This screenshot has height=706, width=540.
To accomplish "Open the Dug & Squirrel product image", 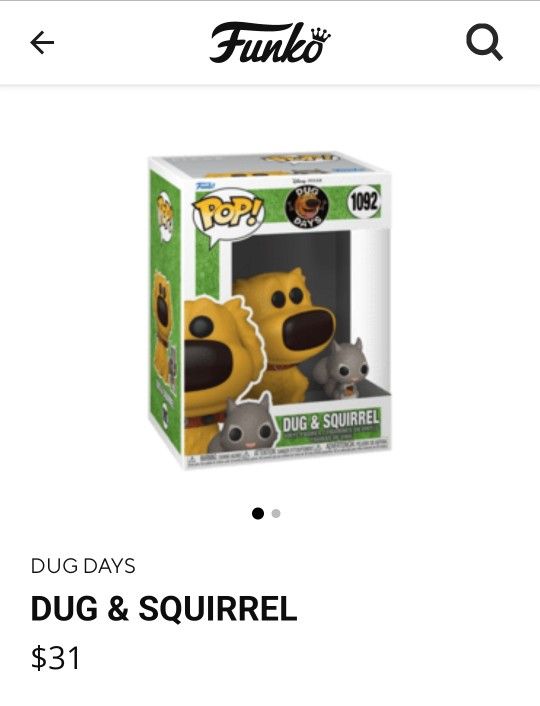I will (270, 311).
